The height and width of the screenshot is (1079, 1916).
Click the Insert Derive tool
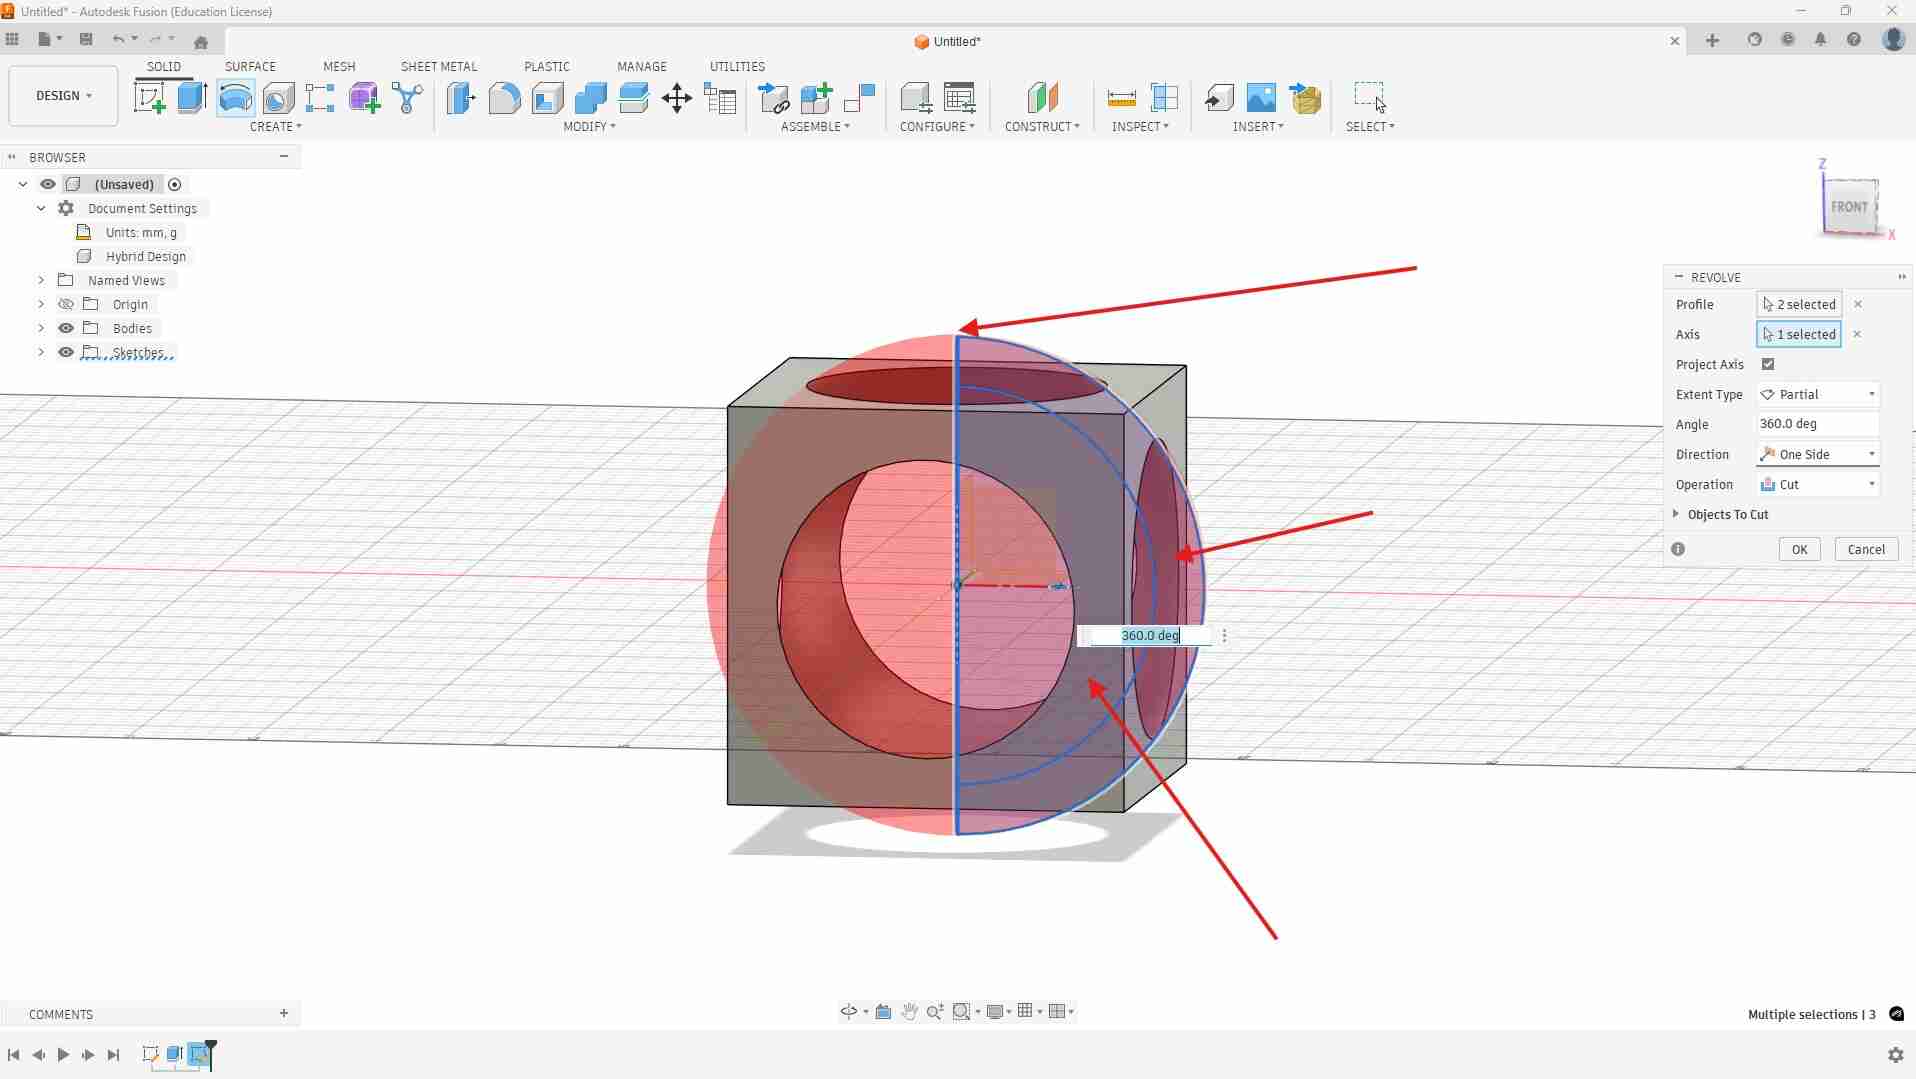coord(1218,98)
